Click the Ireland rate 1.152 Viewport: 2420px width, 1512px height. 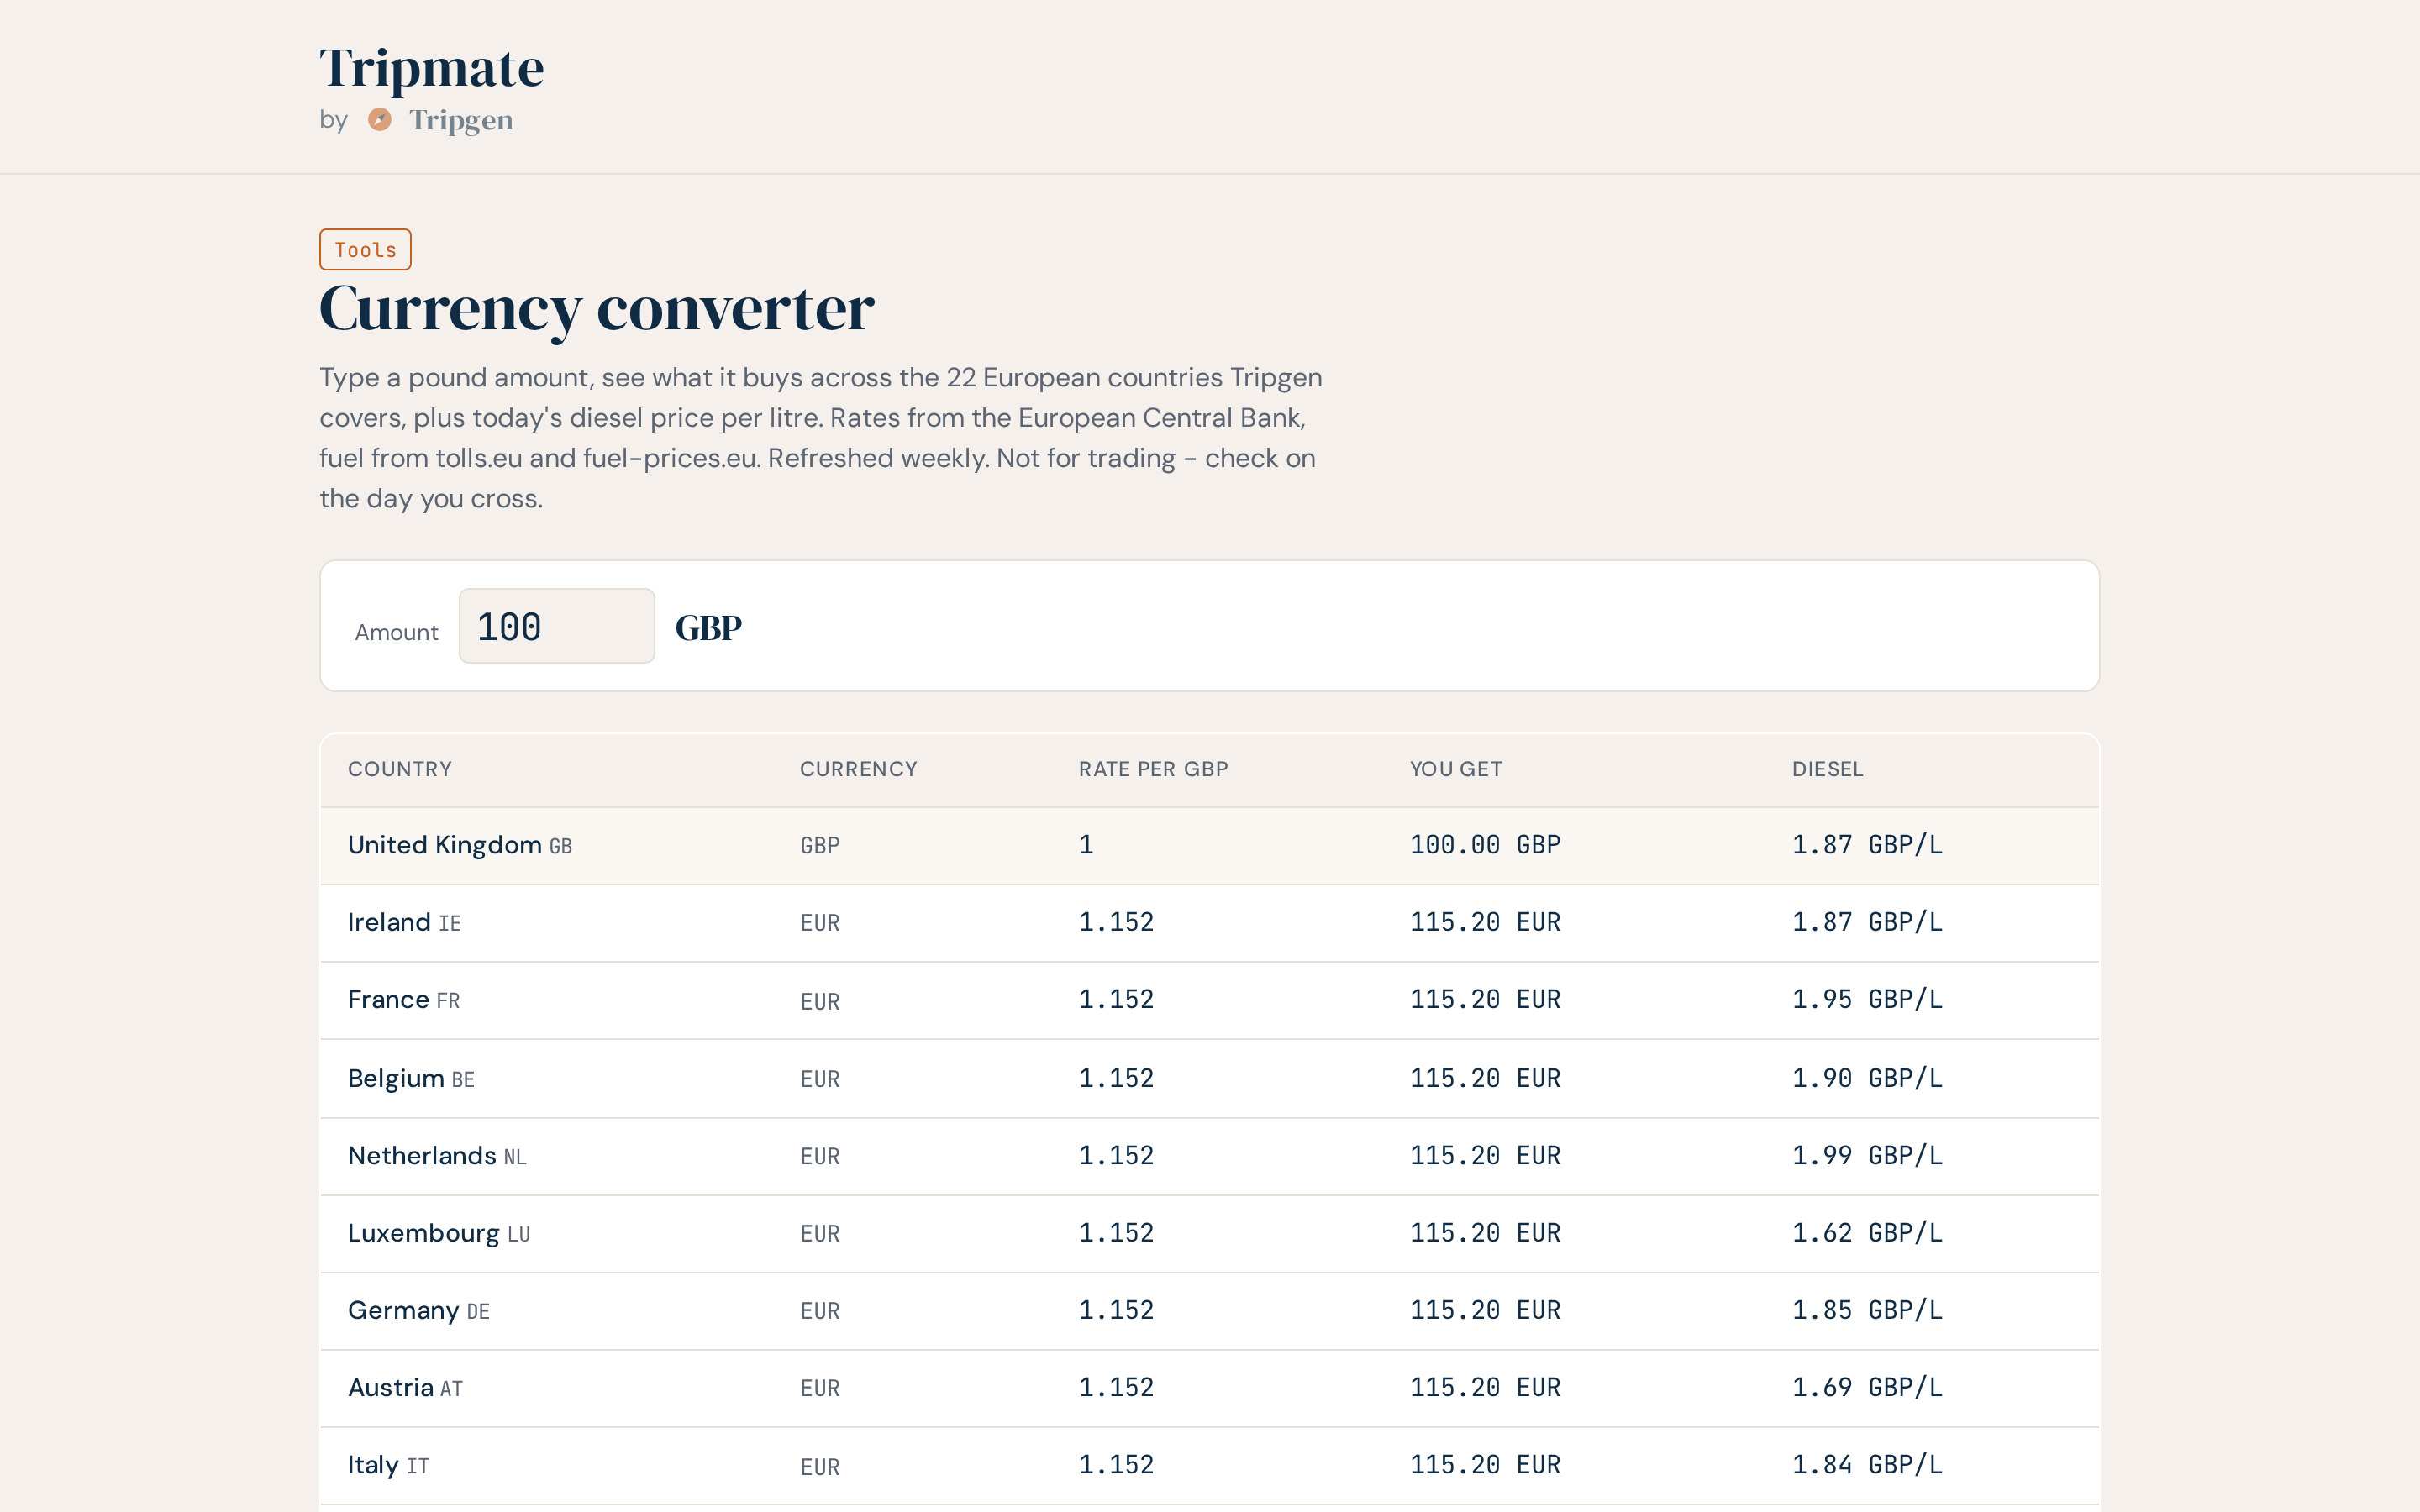coord(1116,922)
